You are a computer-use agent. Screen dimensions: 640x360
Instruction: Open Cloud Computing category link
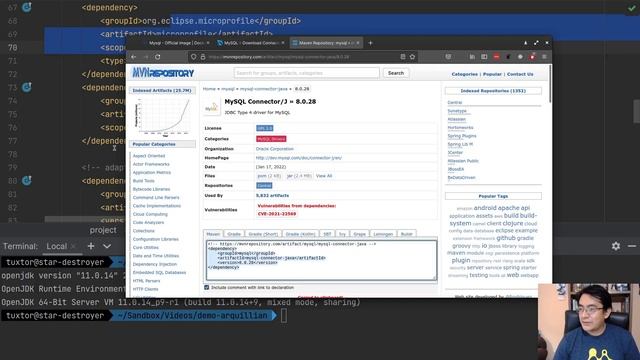(150, 214)
